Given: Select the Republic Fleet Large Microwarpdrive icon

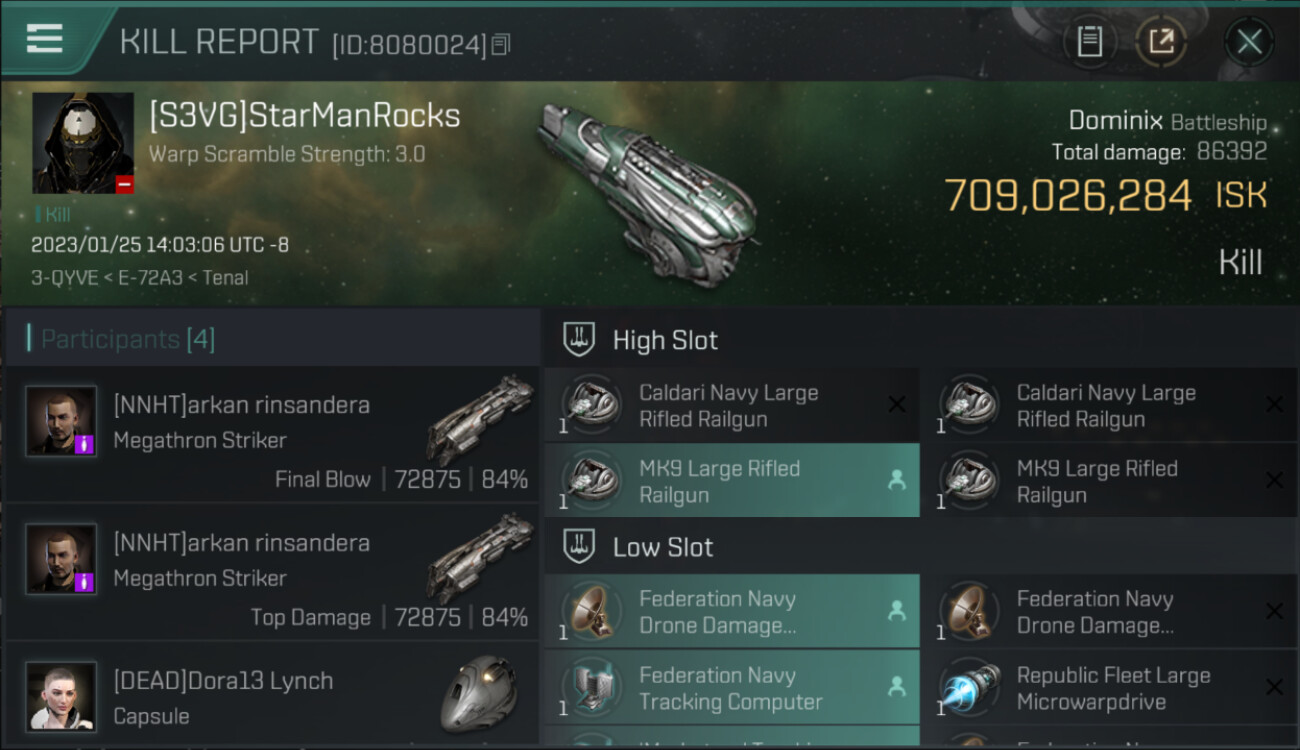Looking at the screenshot, I should 969,688.
